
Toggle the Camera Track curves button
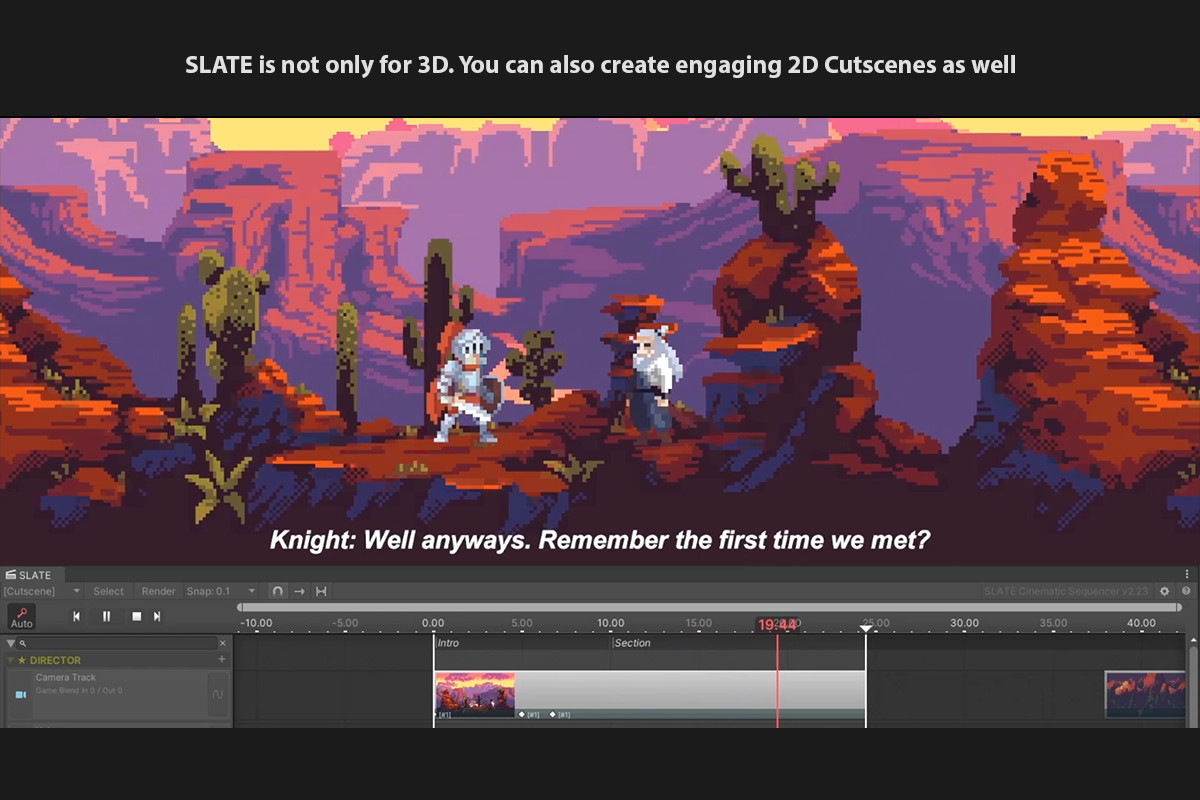tap(218, 694)
